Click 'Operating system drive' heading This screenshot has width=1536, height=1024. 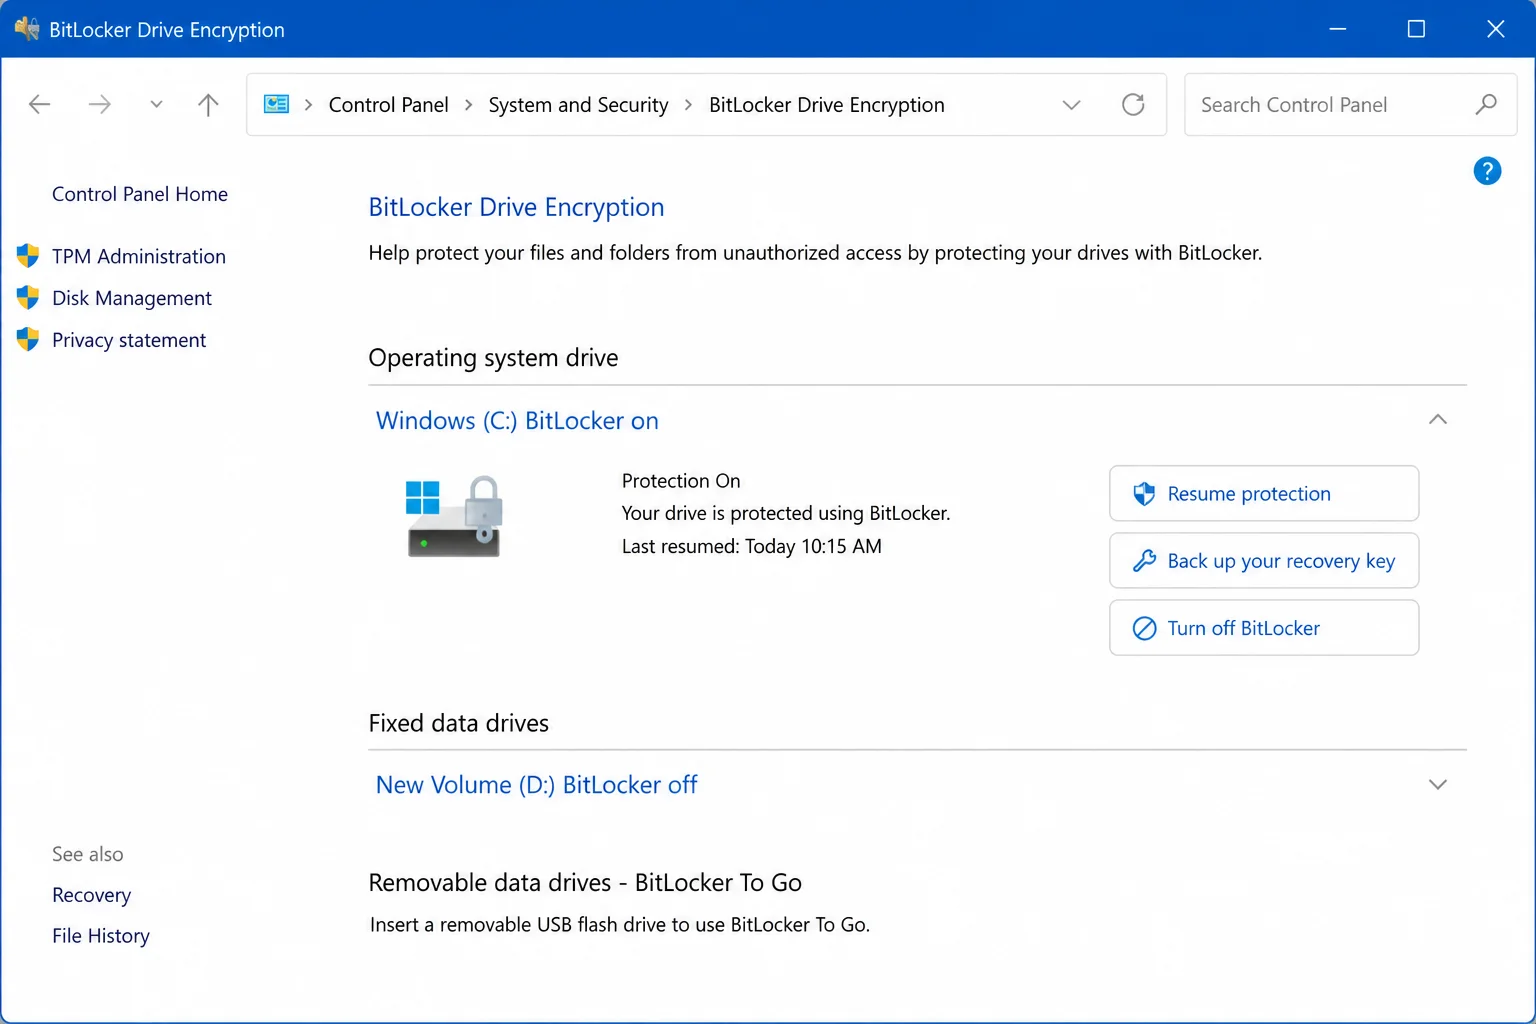coord(493,358)
